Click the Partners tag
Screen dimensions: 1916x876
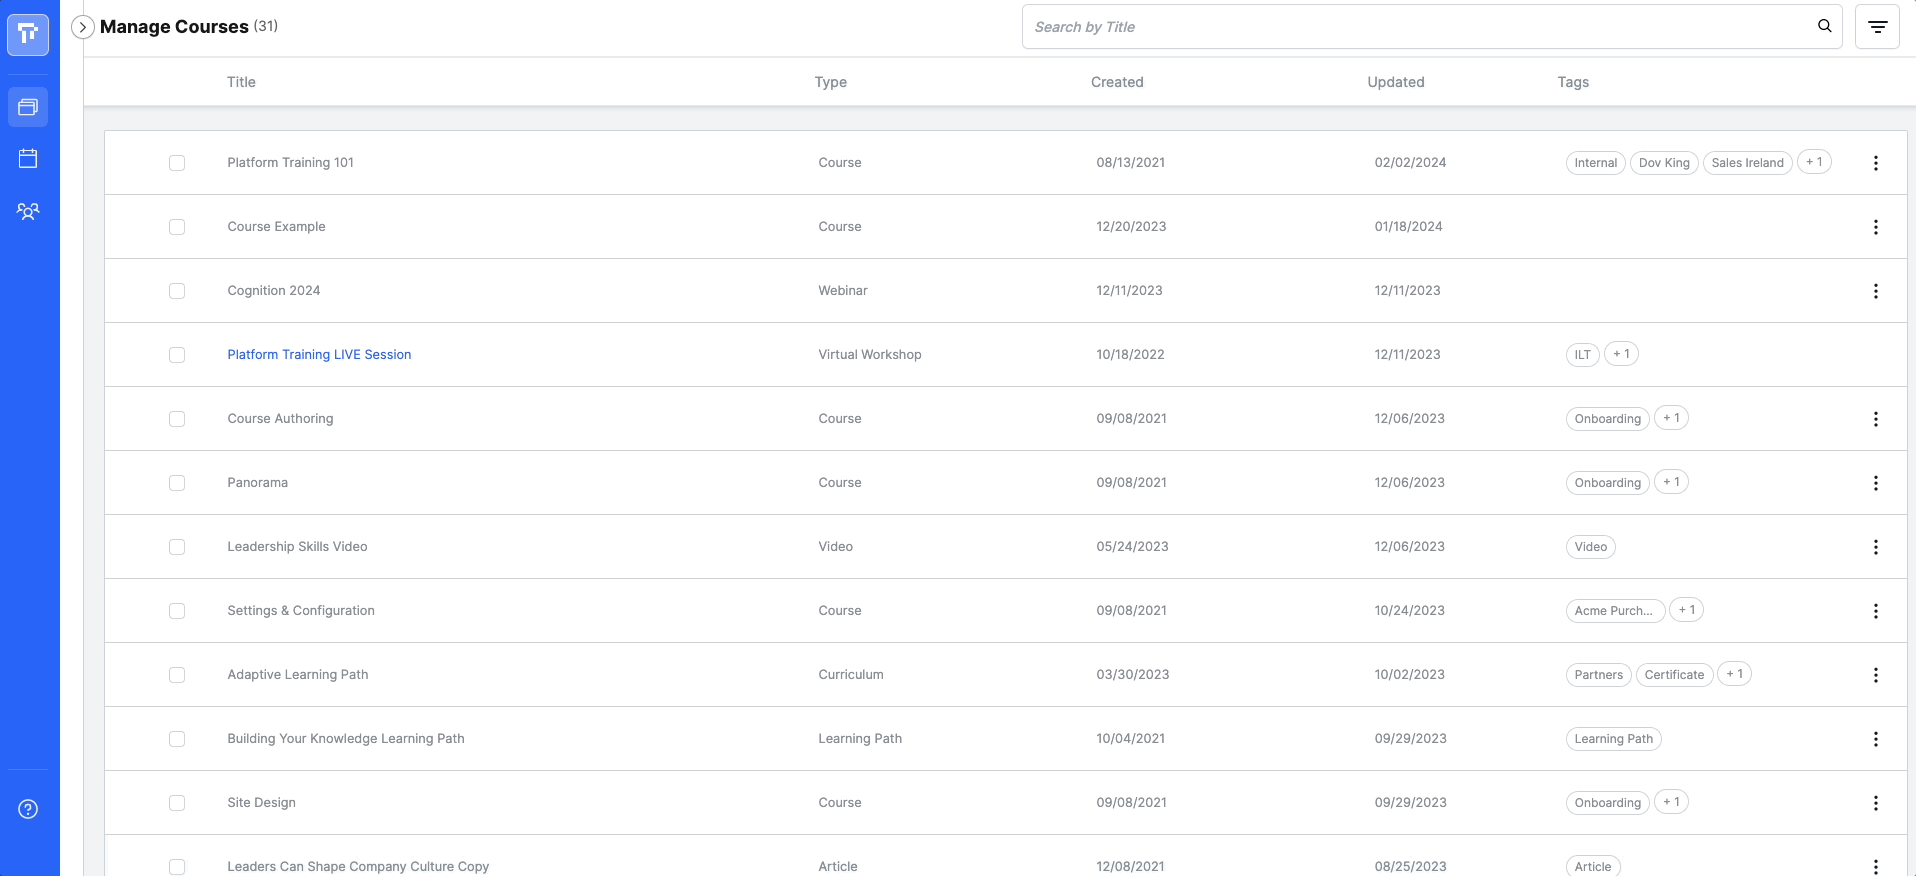pyautogui.click(x=1598, y=675)
